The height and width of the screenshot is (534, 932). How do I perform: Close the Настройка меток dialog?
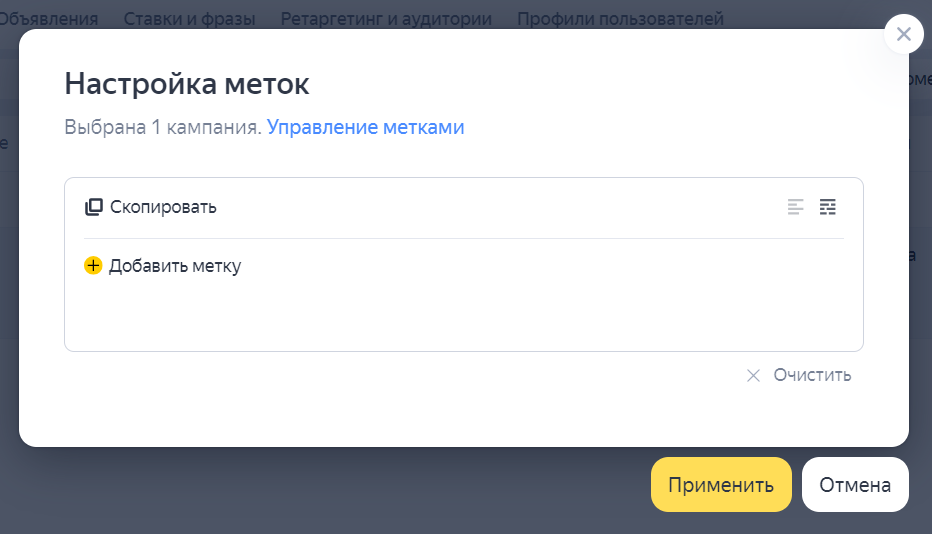tap(903, 35)
